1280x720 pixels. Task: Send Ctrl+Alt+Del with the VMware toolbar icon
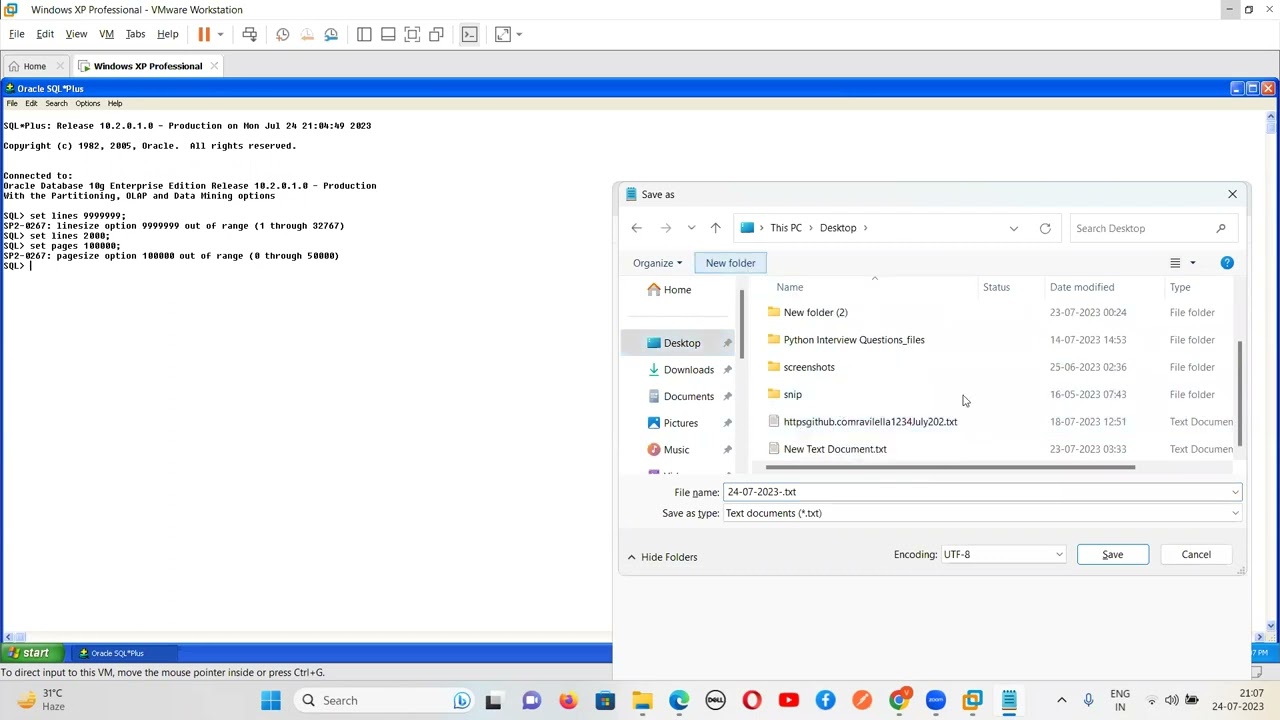tap(250, 34)
